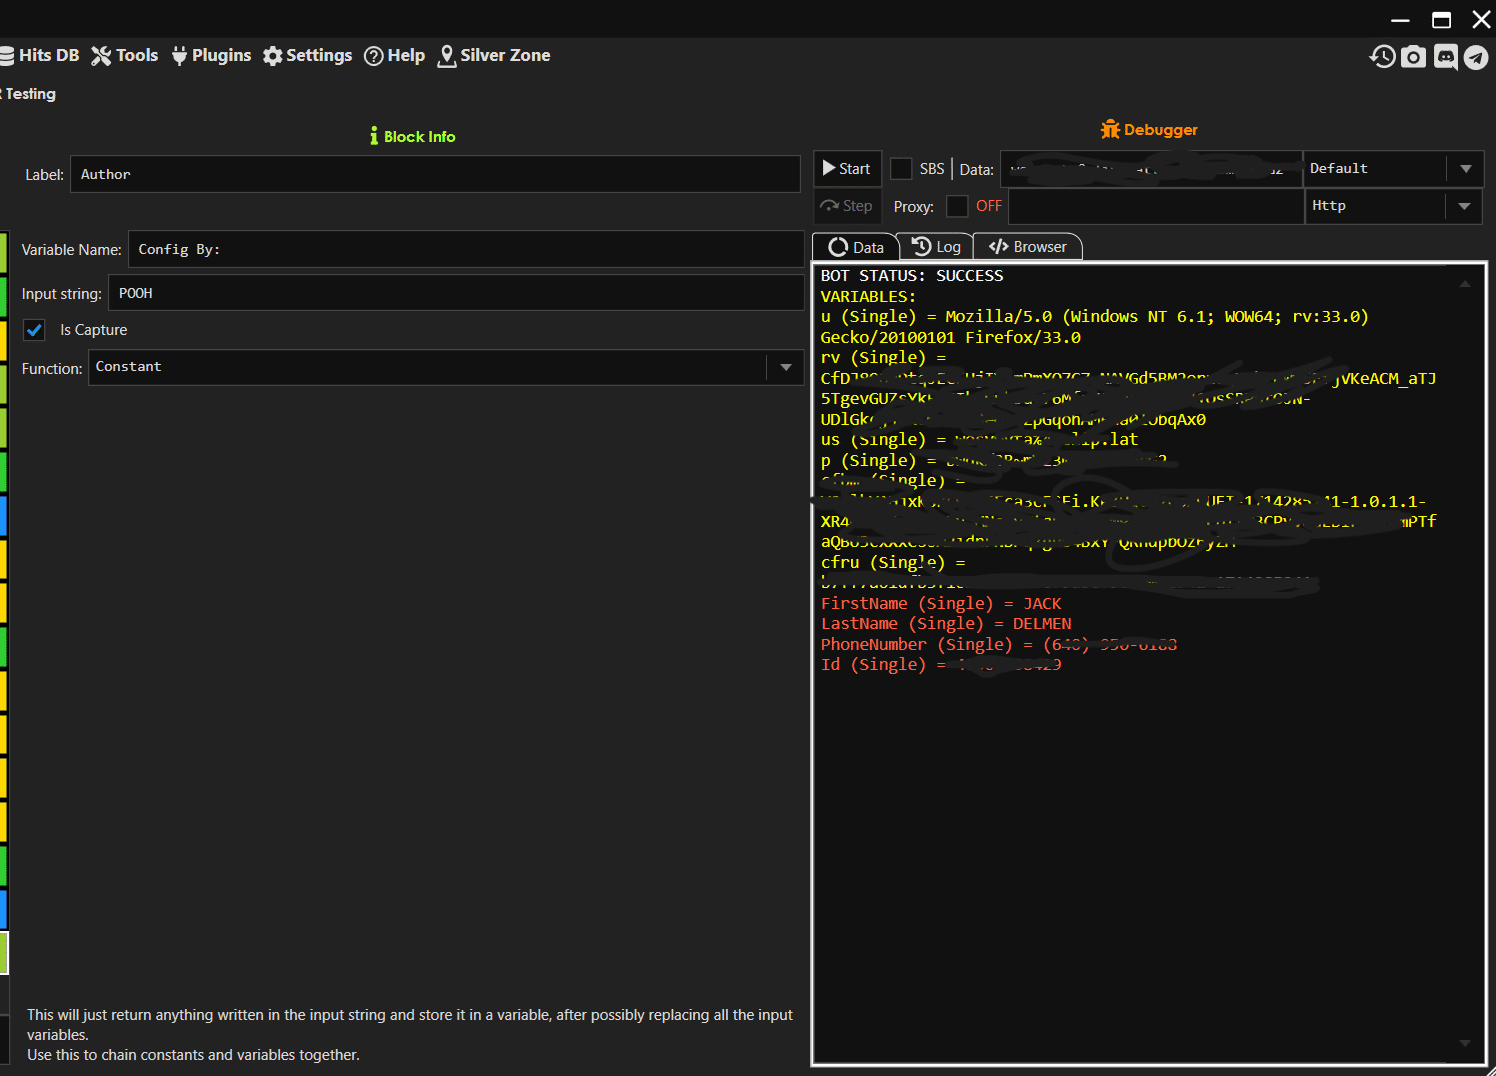
Task: Toggle the Proxy checkbox on
Action: pyautogui.click(x=957, y=206)
